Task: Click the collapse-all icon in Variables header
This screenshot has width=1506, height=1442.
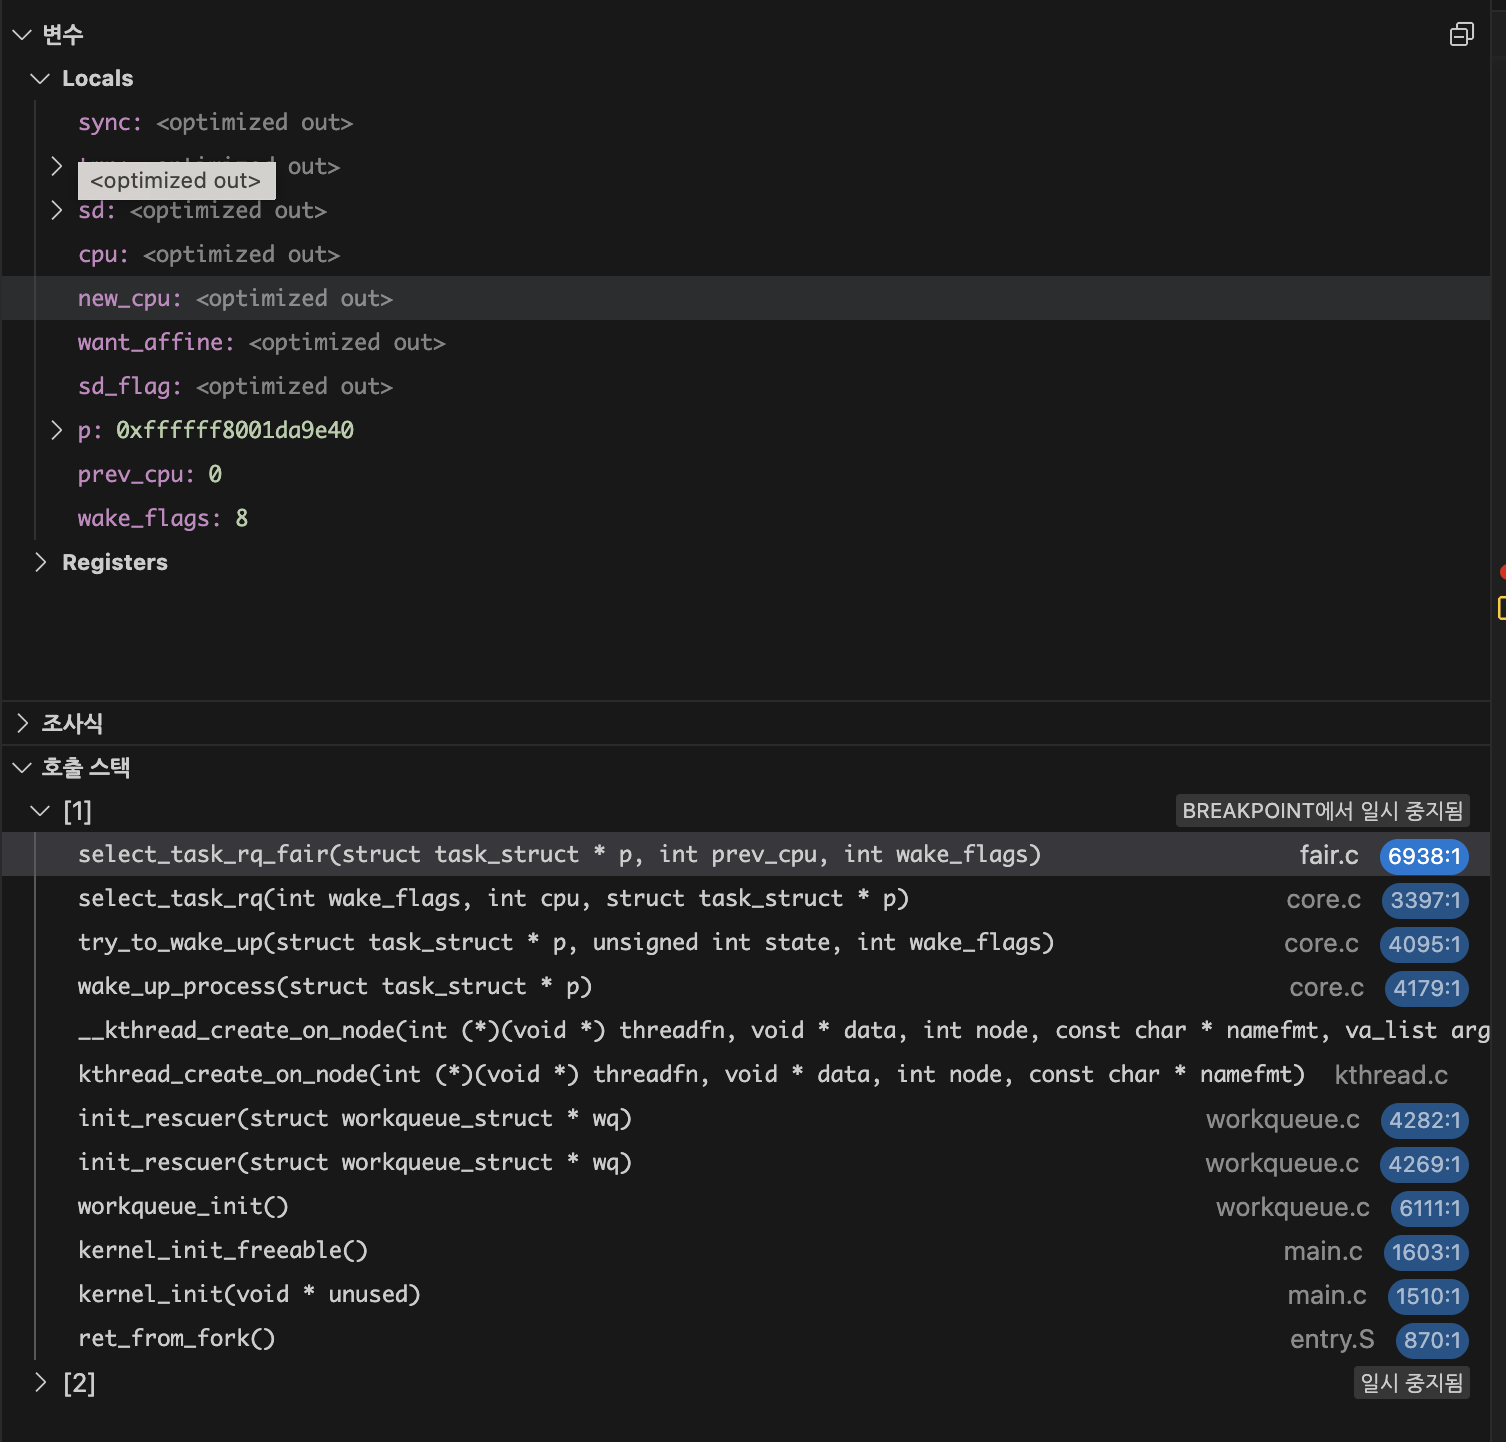Action: (x=1461, y=35)
